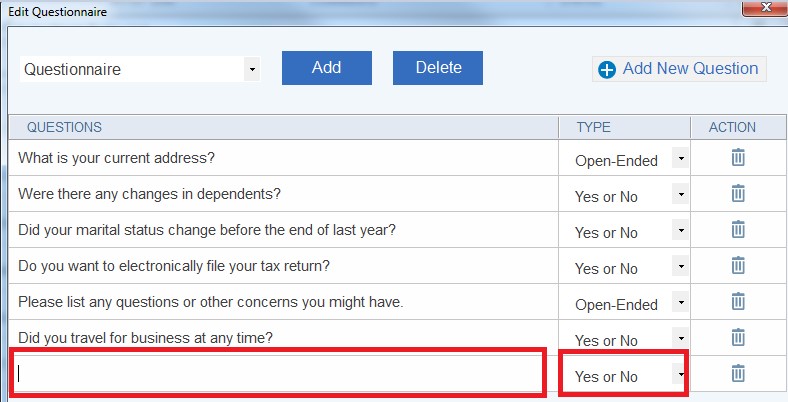Delete the current address question
The height and width of the screenshot is (402, 788).
pos(738,157)
